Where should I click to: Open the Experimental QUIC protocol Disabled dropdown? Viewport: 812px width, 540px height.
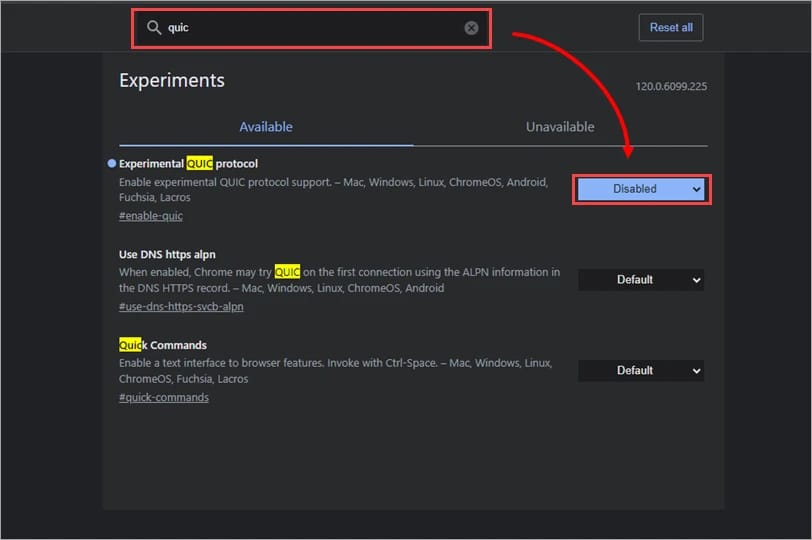tap(641, 188)
